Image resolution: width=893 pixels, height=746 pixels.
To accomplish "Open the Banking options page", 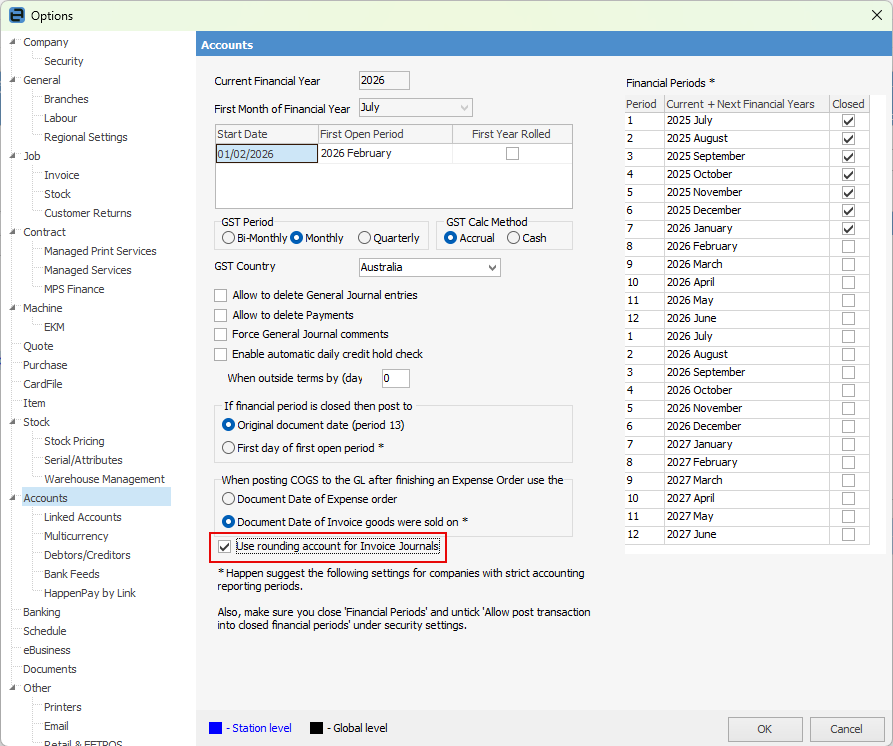I will (x=42, y=612).
